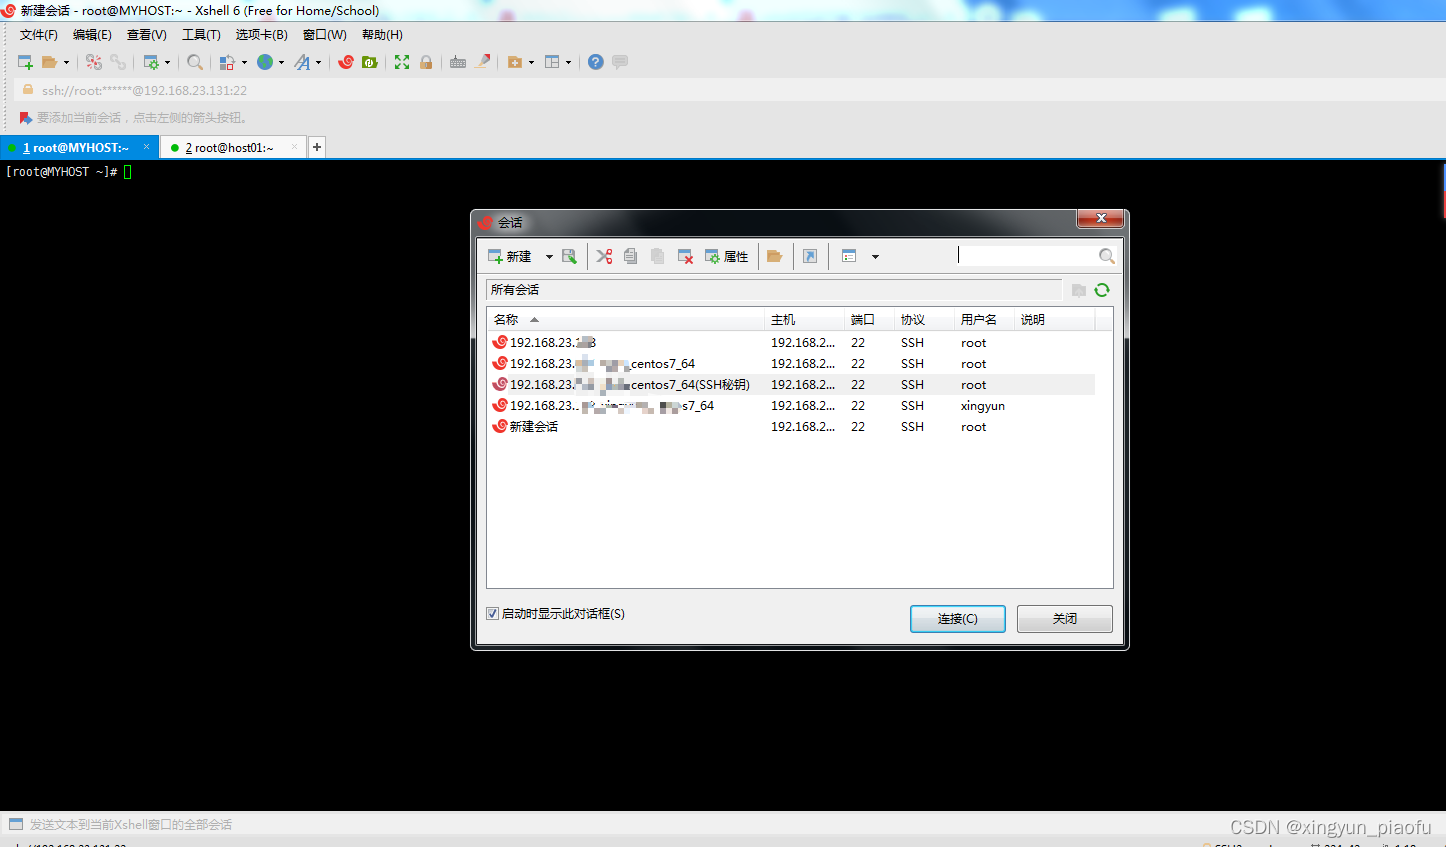Click the 关闭 button in dialog

(1065, 619)
